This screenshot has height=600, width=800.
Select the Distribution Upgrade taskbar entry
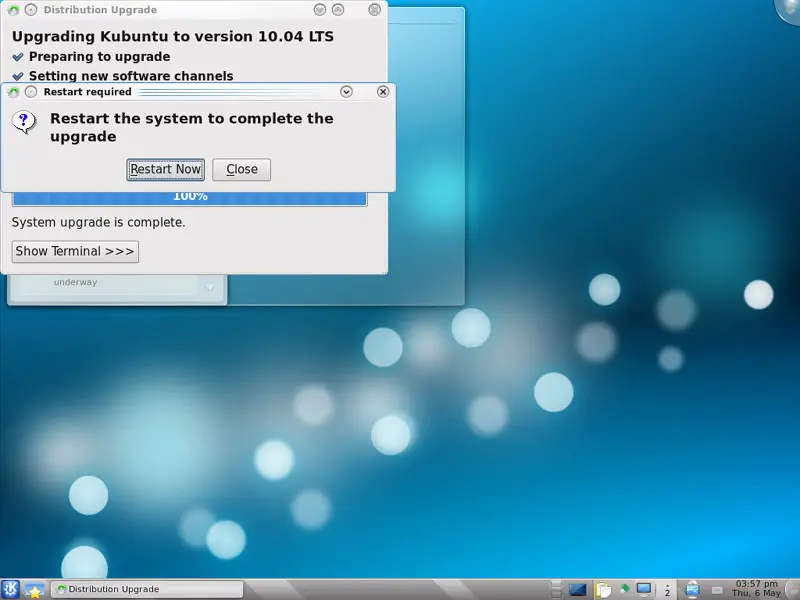[147, 589]
